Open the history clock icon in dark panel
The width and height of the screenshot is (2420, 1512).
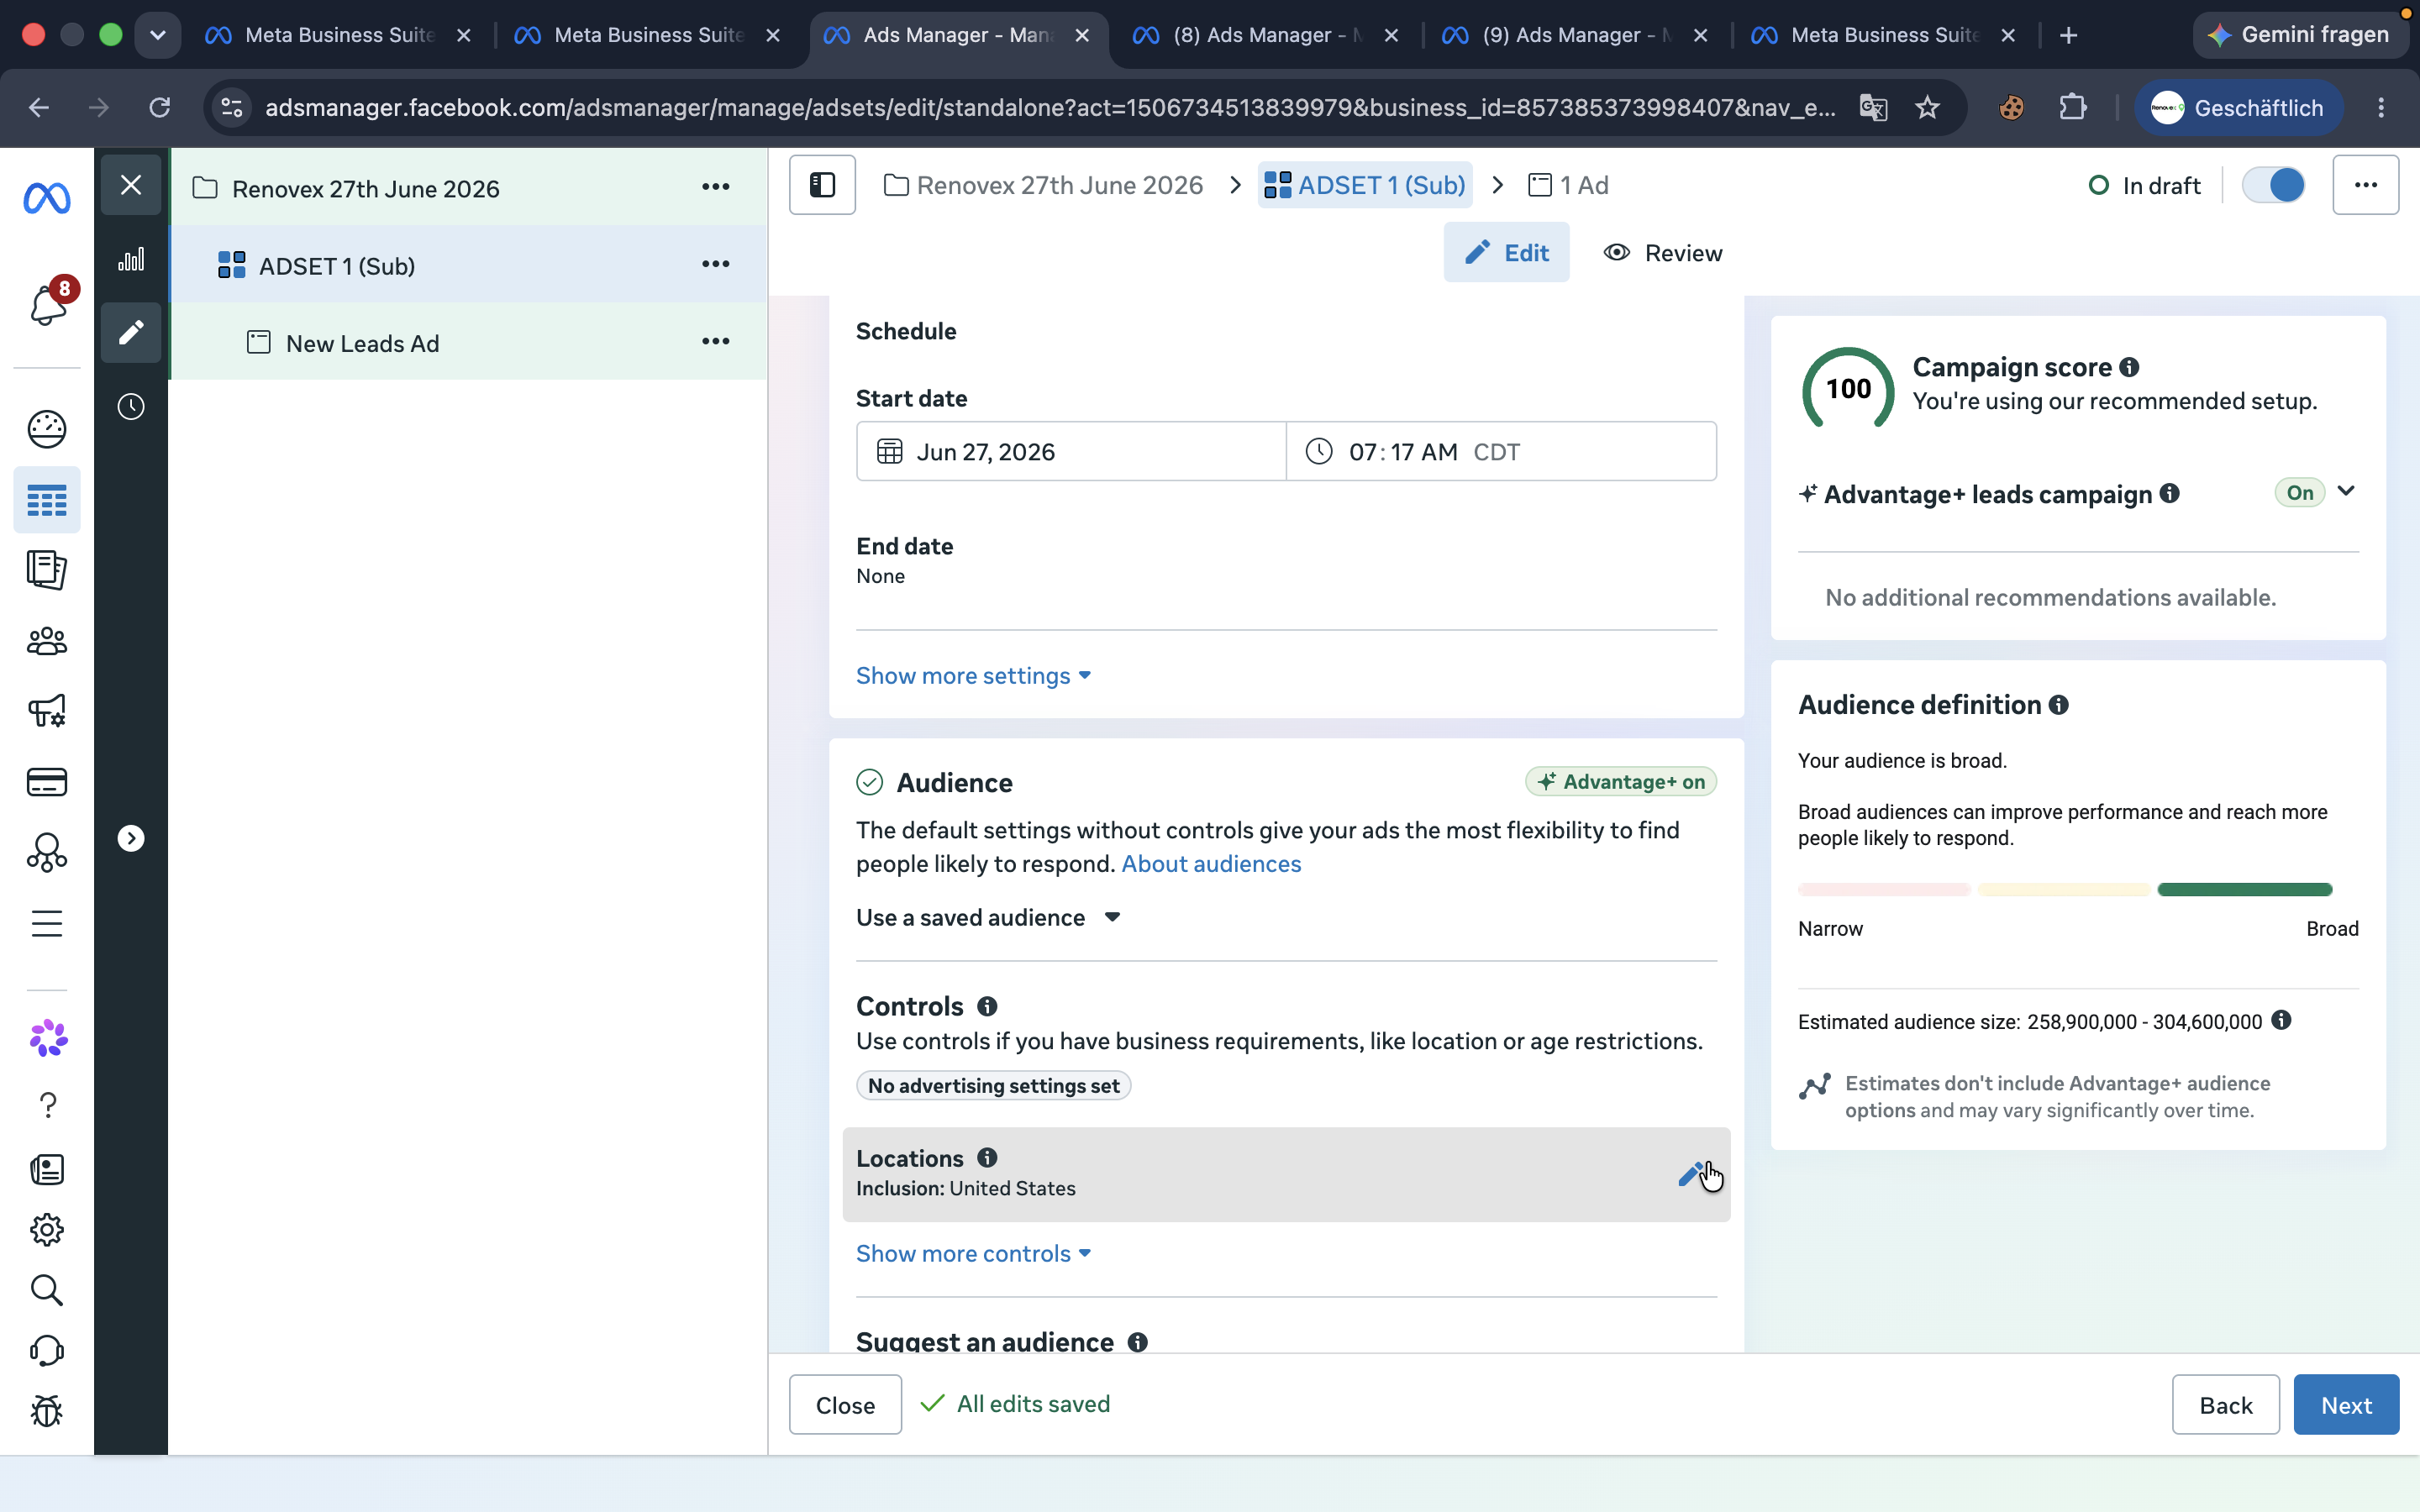tap(131, 407)
